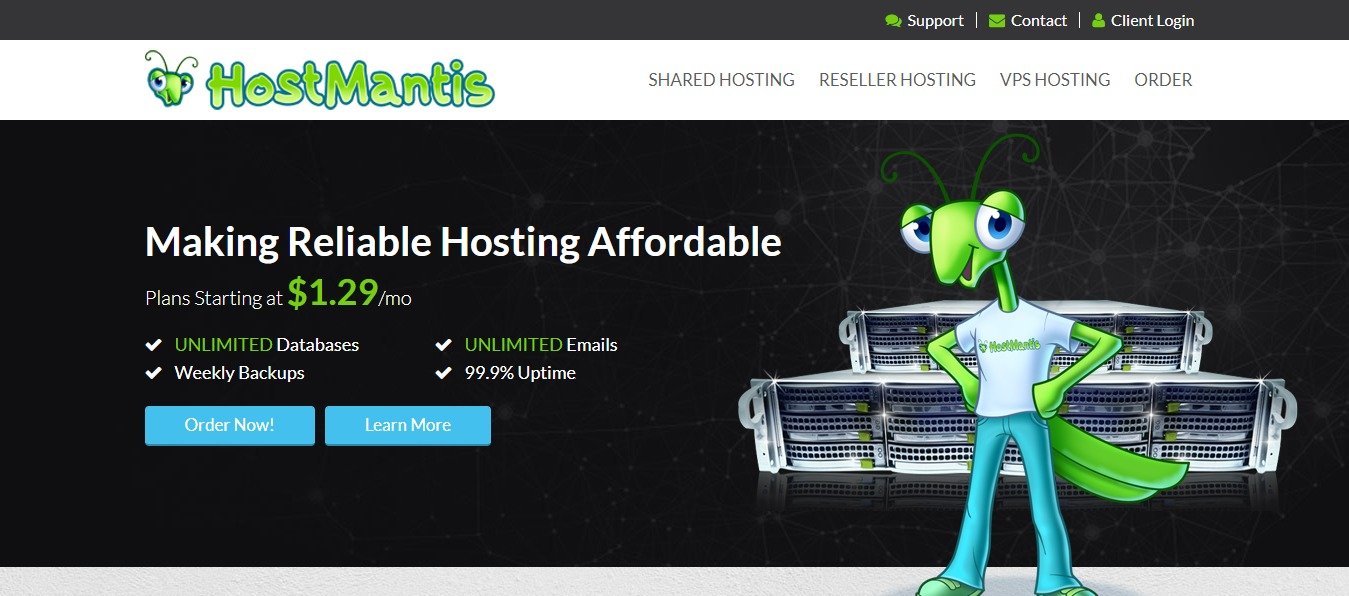The height and width of the screenshot is (596, 1349).
Task: Click the Learn More button
Action: (408, 425)
